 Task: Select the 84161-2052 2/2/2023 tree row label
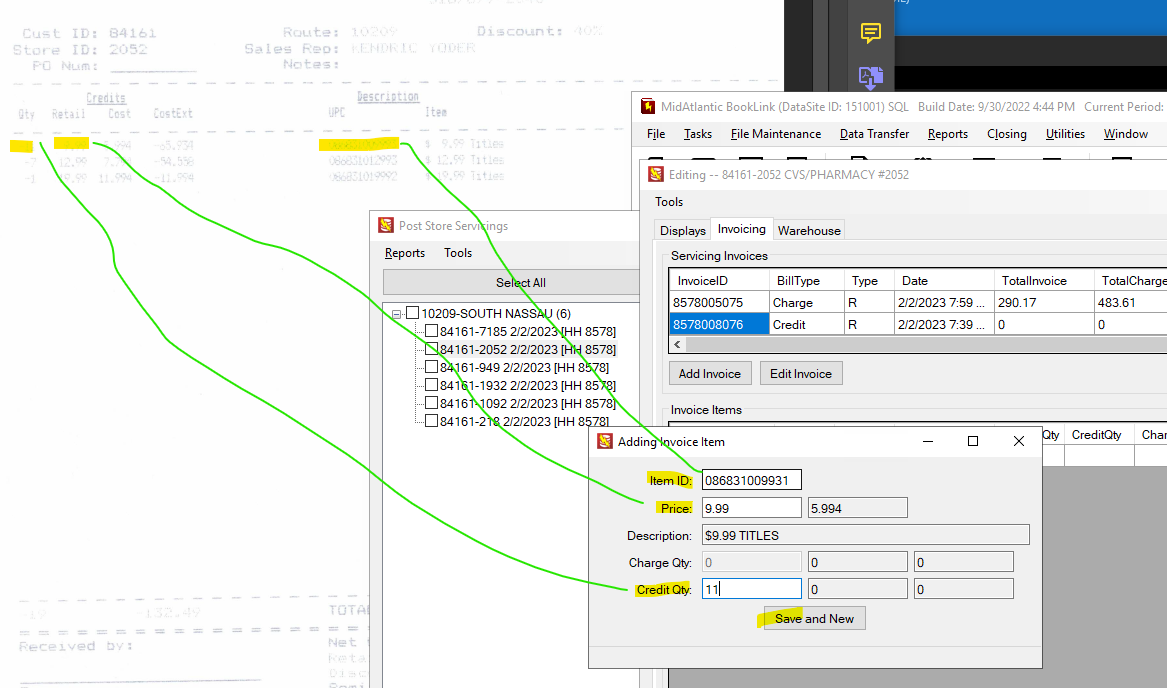528,349
